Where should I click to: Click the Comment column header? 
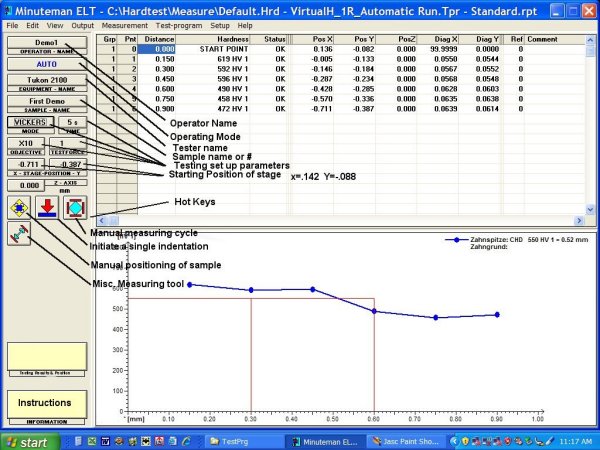(x=554, y=39)
